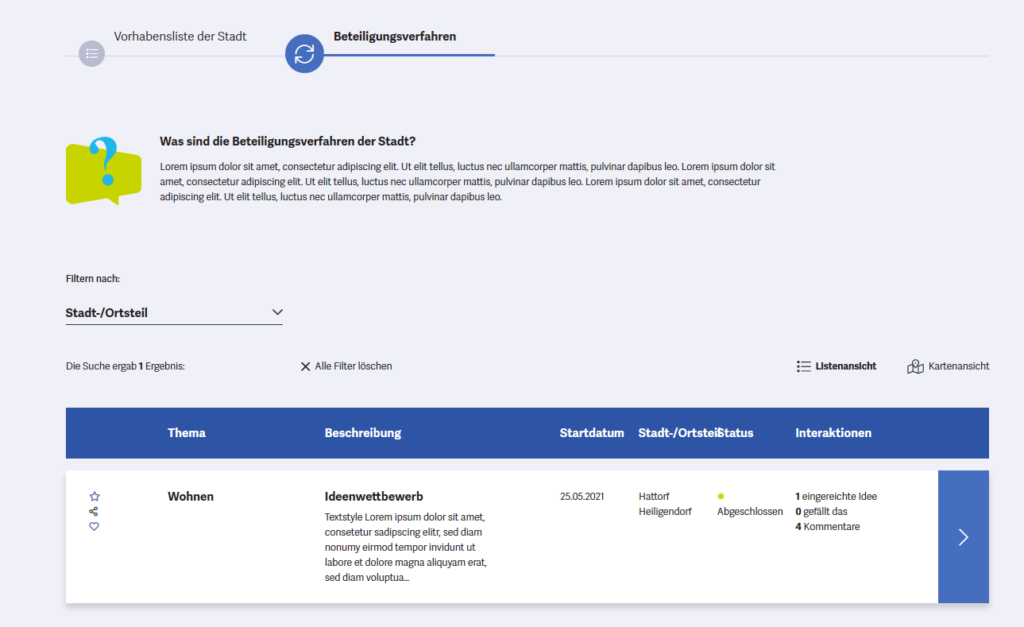Click the map view icon
This screenshot has width=1024, height=627.
[915, 366]
